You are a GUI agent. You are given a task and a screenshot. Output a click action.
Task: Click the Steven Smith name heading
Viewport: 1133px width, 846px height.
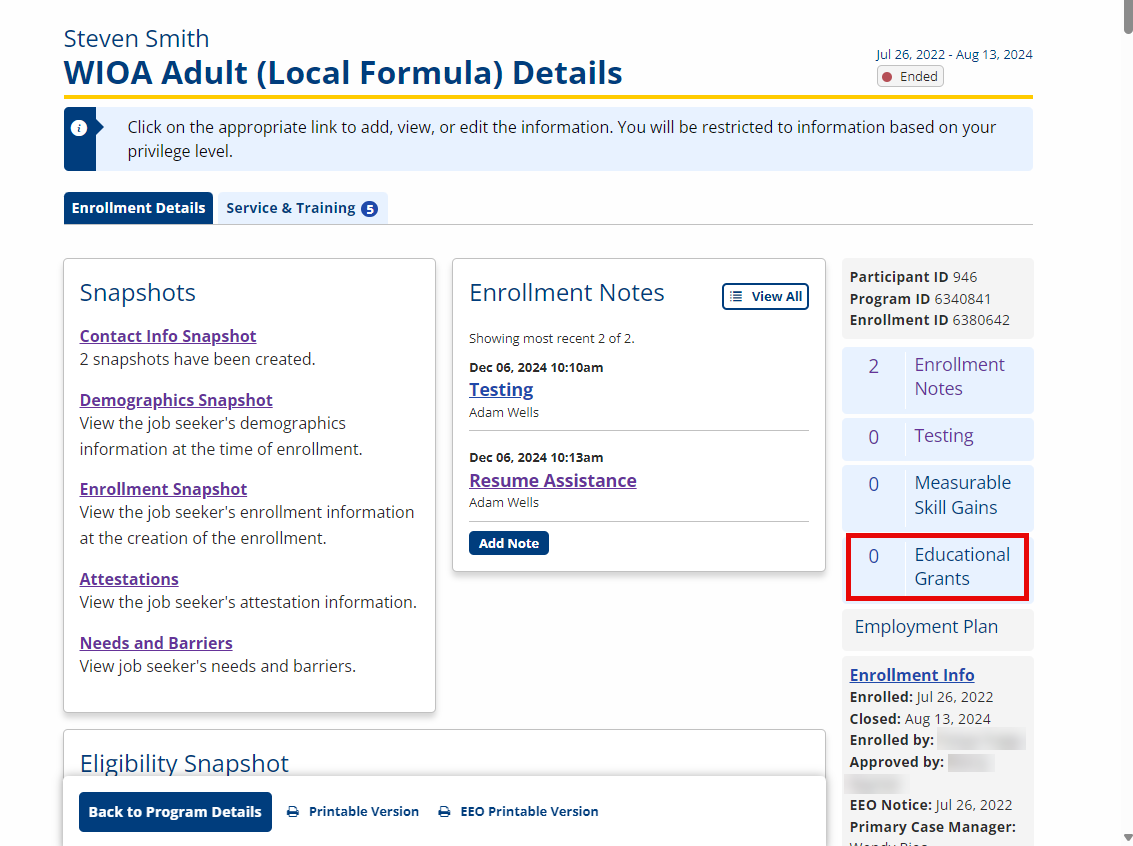pos(137,39)
